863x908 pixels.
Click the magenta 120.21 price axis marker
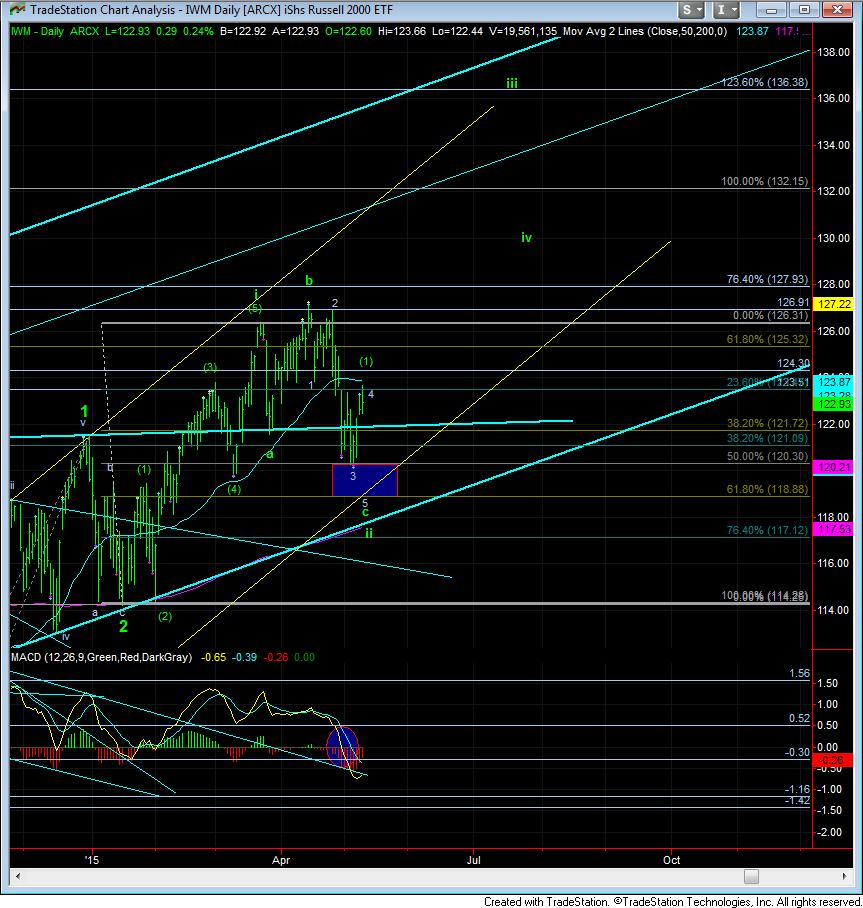[x=833, y=467]
